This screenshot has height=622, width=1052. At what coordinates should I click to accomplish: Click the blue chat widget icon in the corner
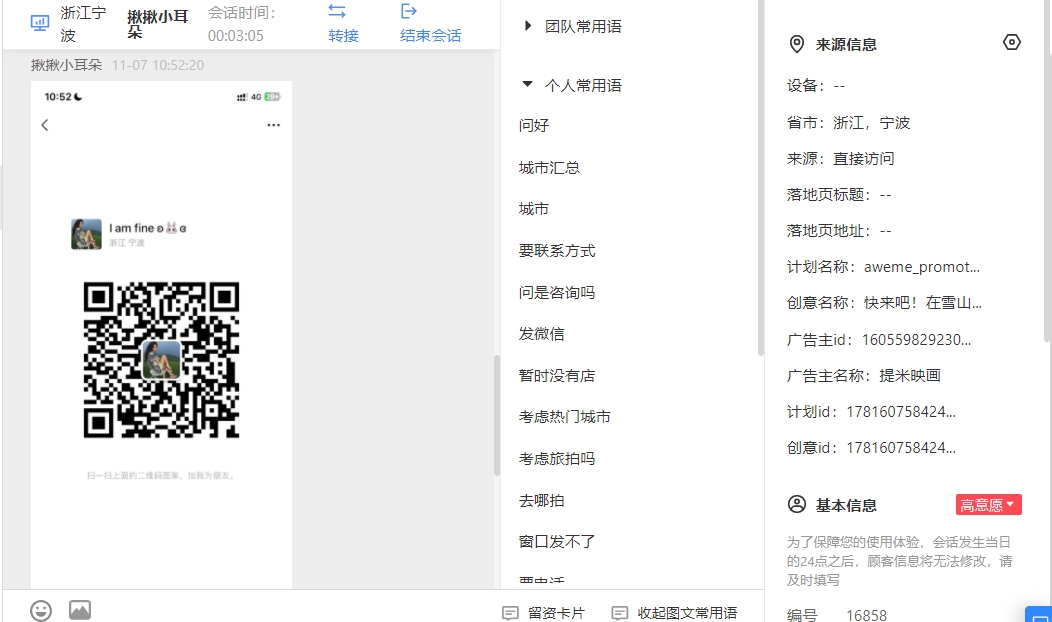[1039, 615]
